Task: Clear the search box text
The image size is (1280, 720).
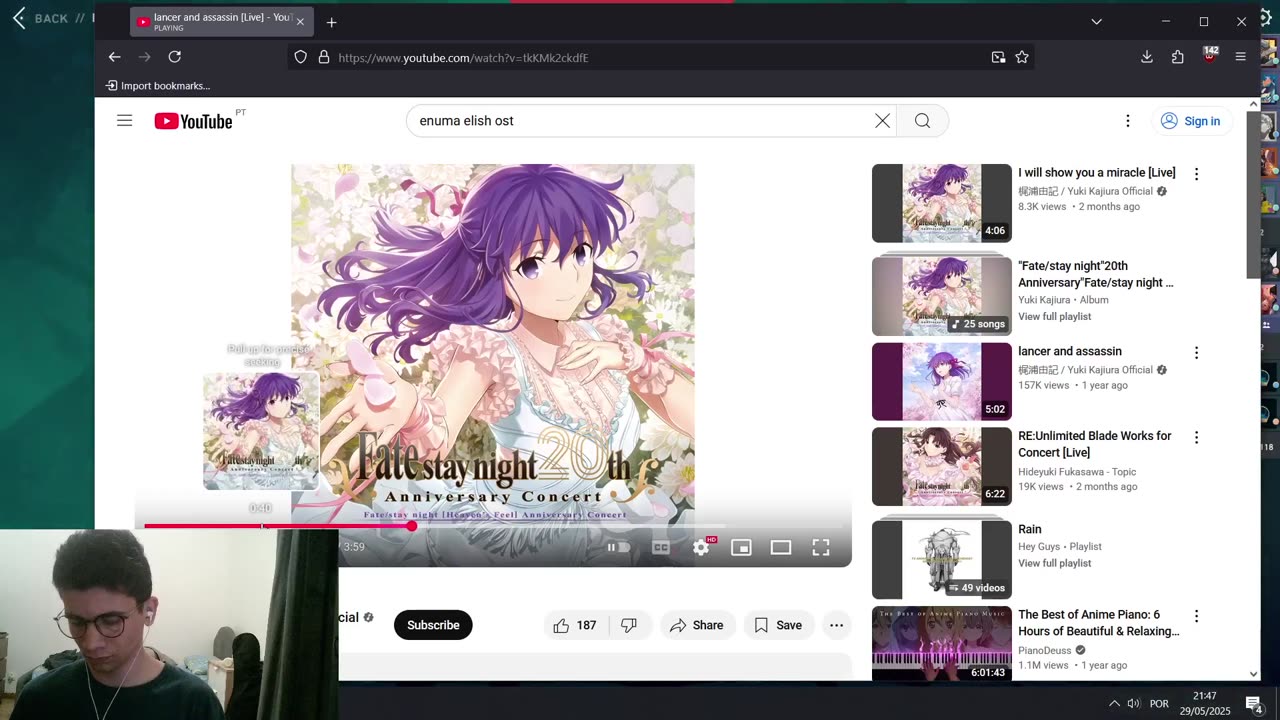Action: click(882, 121)
